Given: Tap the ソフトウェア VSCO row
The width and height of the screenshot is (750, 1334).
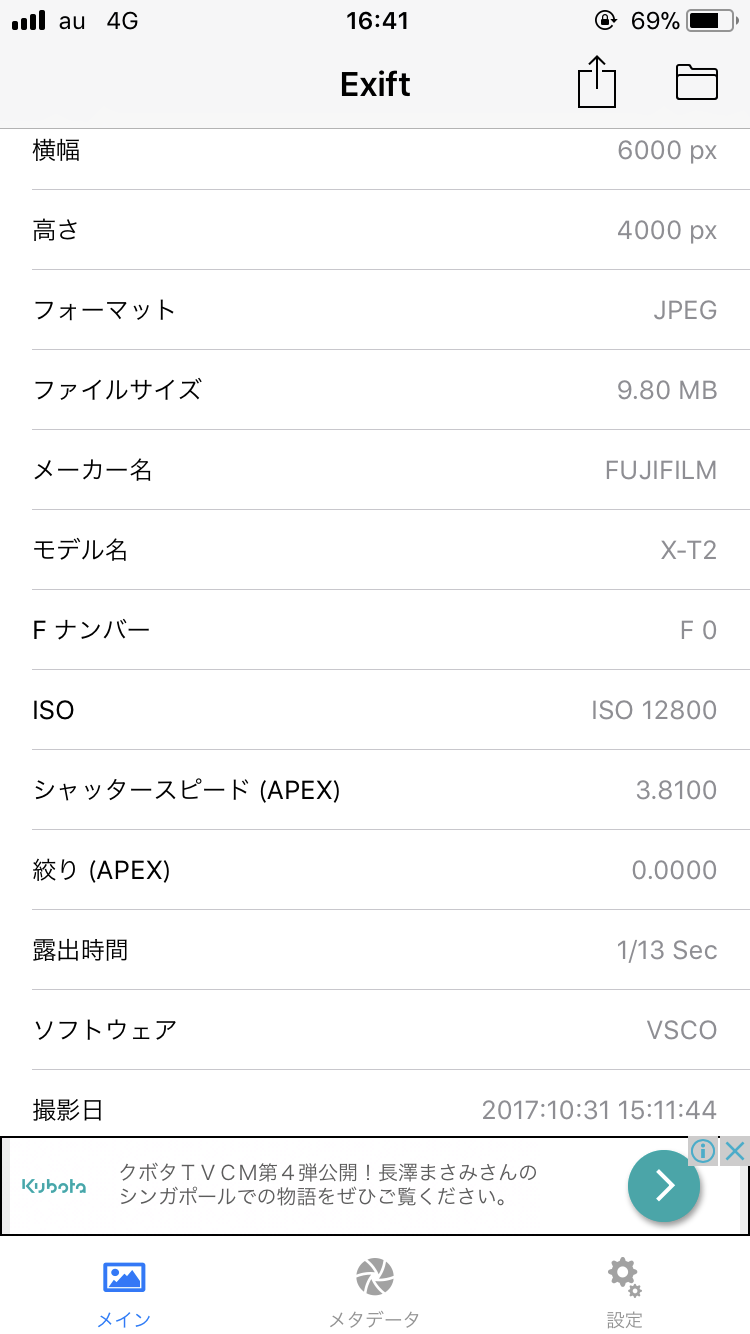Looking at the screenshot, I should click(375, 1030).
